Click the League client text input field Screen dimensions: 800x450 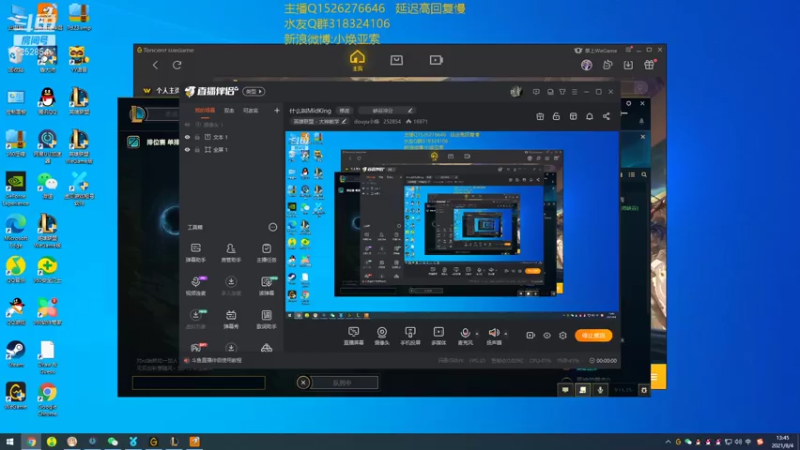[x=198, y=383]
